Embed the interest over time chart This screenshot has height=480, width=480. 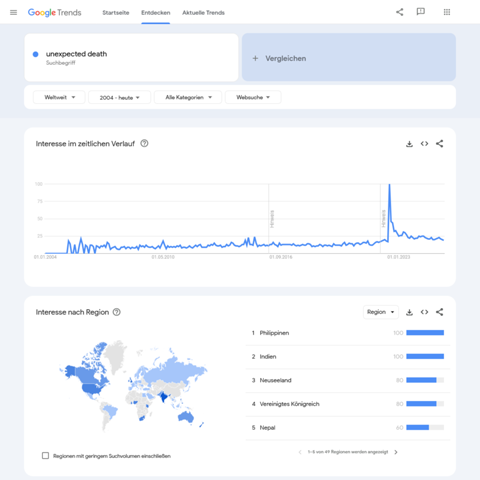click(424, 144)
